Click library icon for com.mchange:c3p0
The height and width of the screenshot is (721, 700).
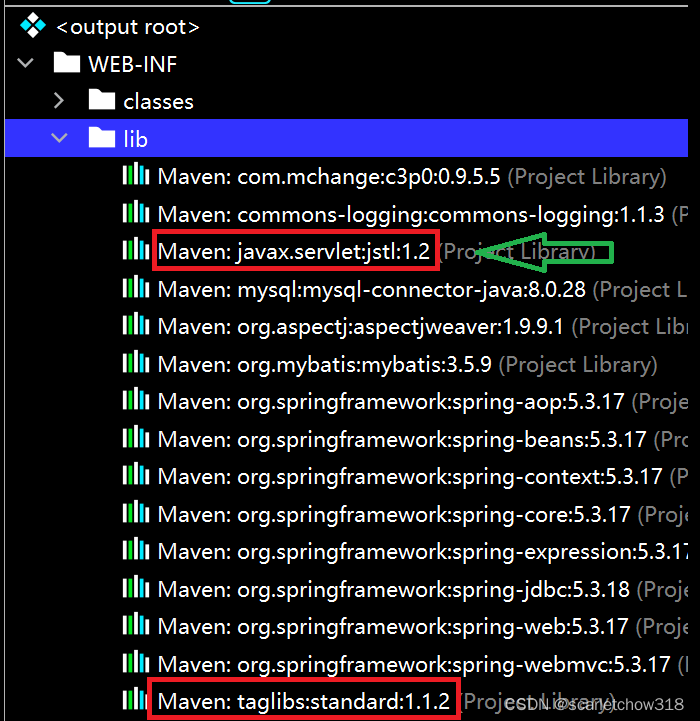(x=136, y=174)
